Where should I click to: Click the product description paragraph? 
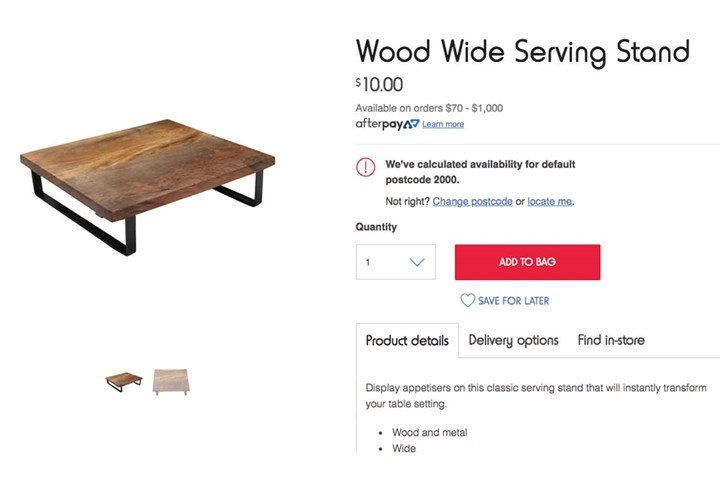point(536,395)
